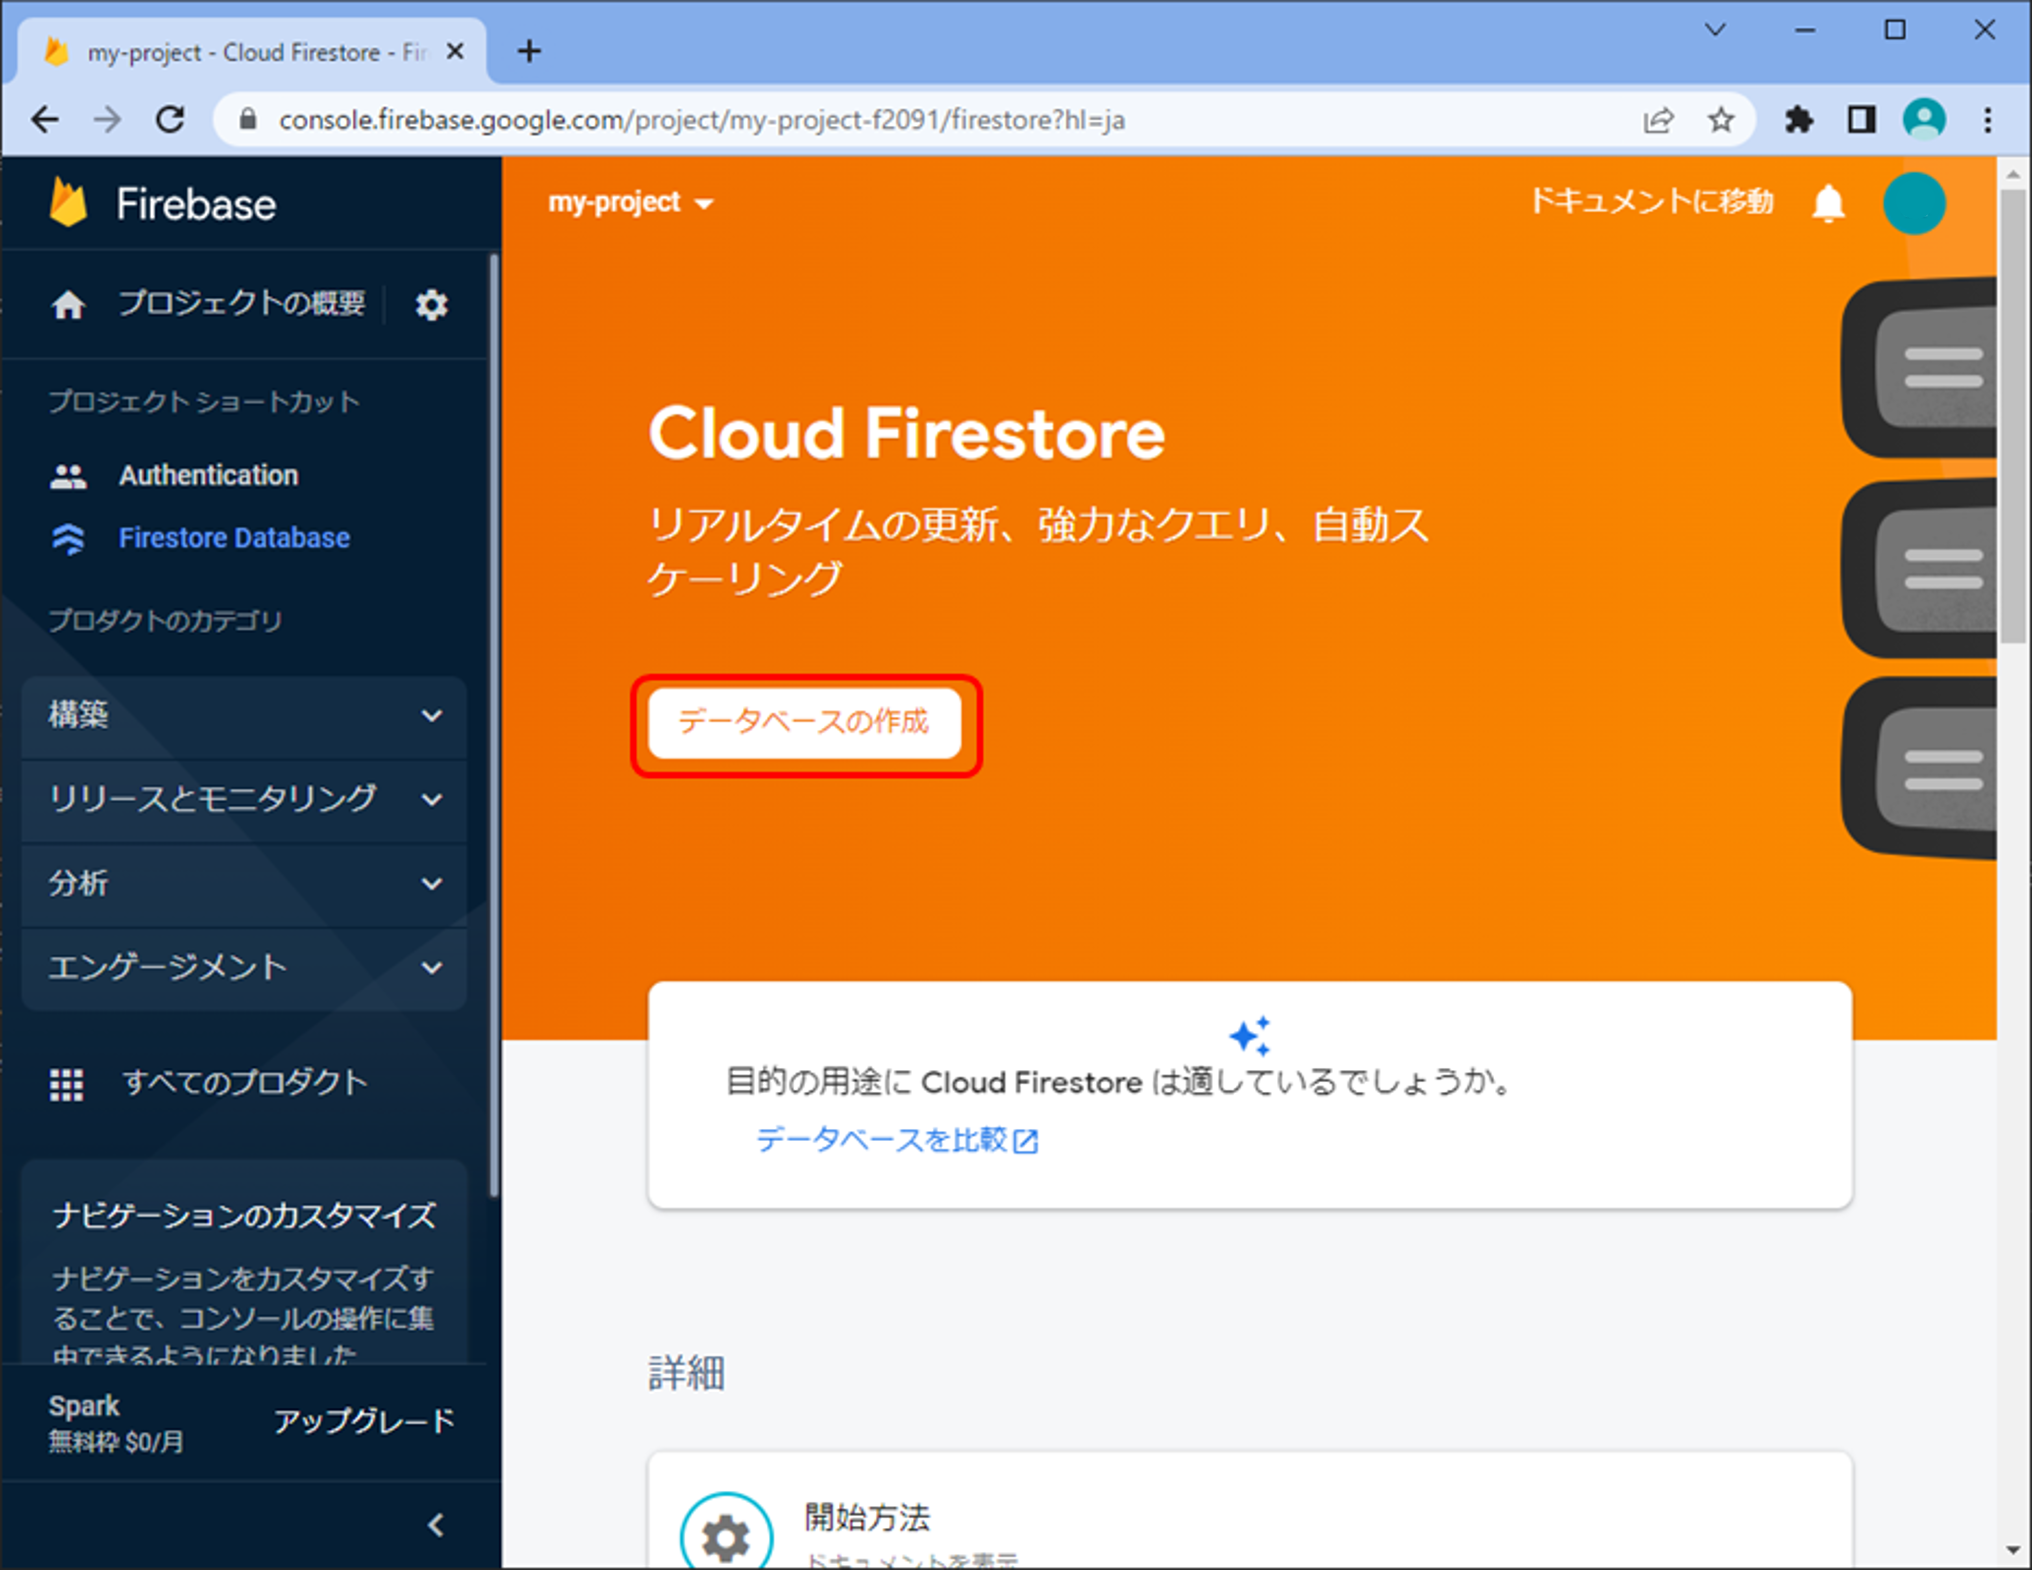Click the home icon for project overview
The width and height of the screenshot is (2032, 1570).
pos(68,304)
